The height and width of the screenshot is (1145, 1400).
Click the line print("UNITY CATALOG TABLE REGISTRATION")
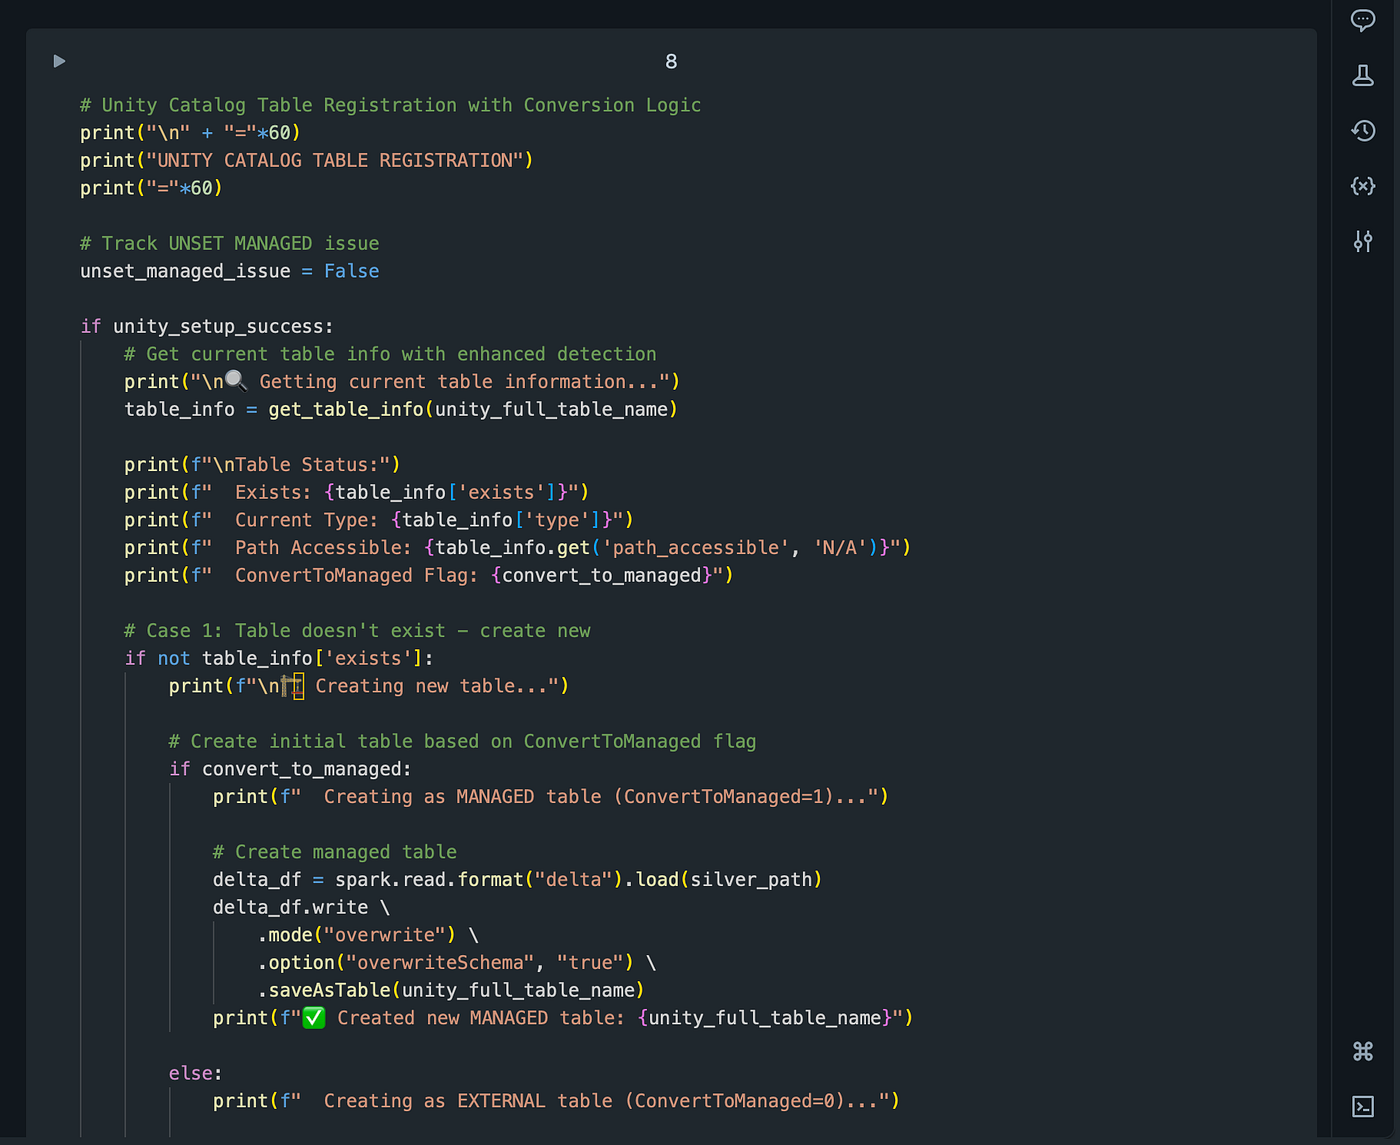[307, 160]
